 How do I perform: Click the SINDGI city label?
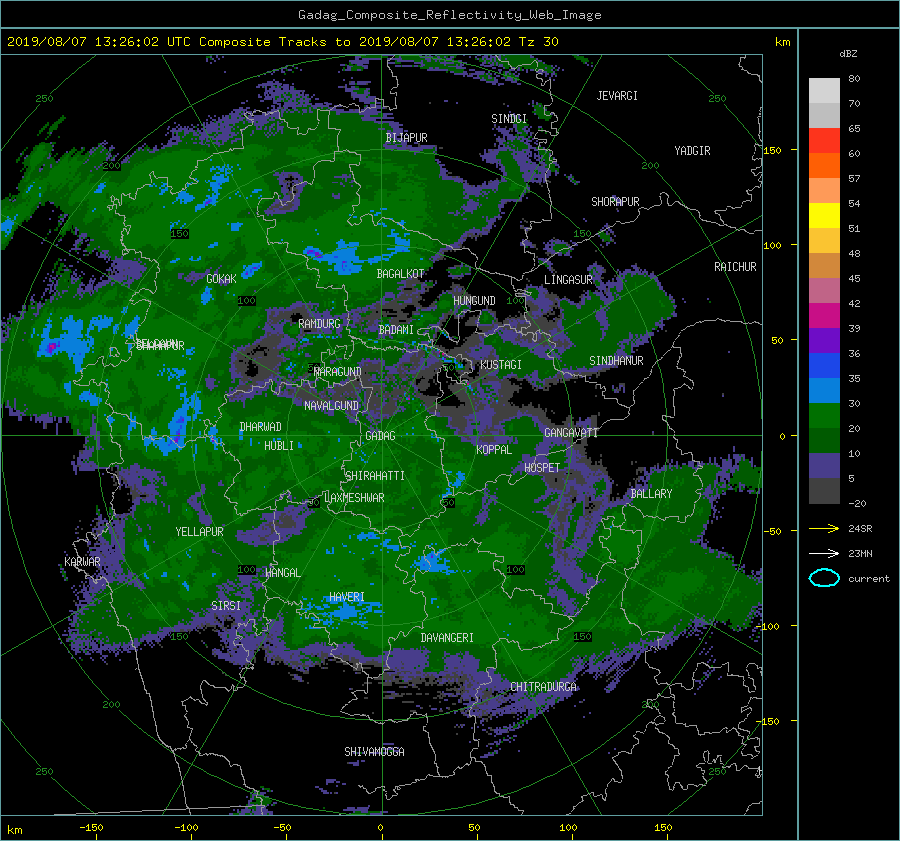pos(509,119)
